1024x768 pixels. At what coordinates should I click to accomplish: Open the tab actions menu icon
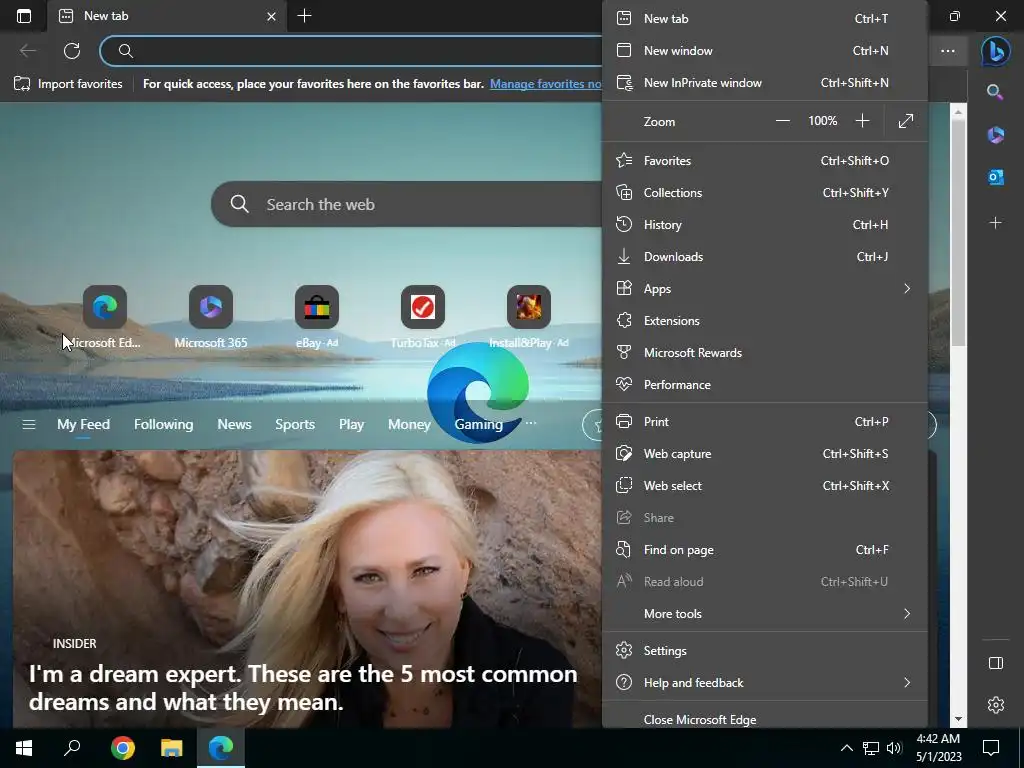[x=24, y=16]
